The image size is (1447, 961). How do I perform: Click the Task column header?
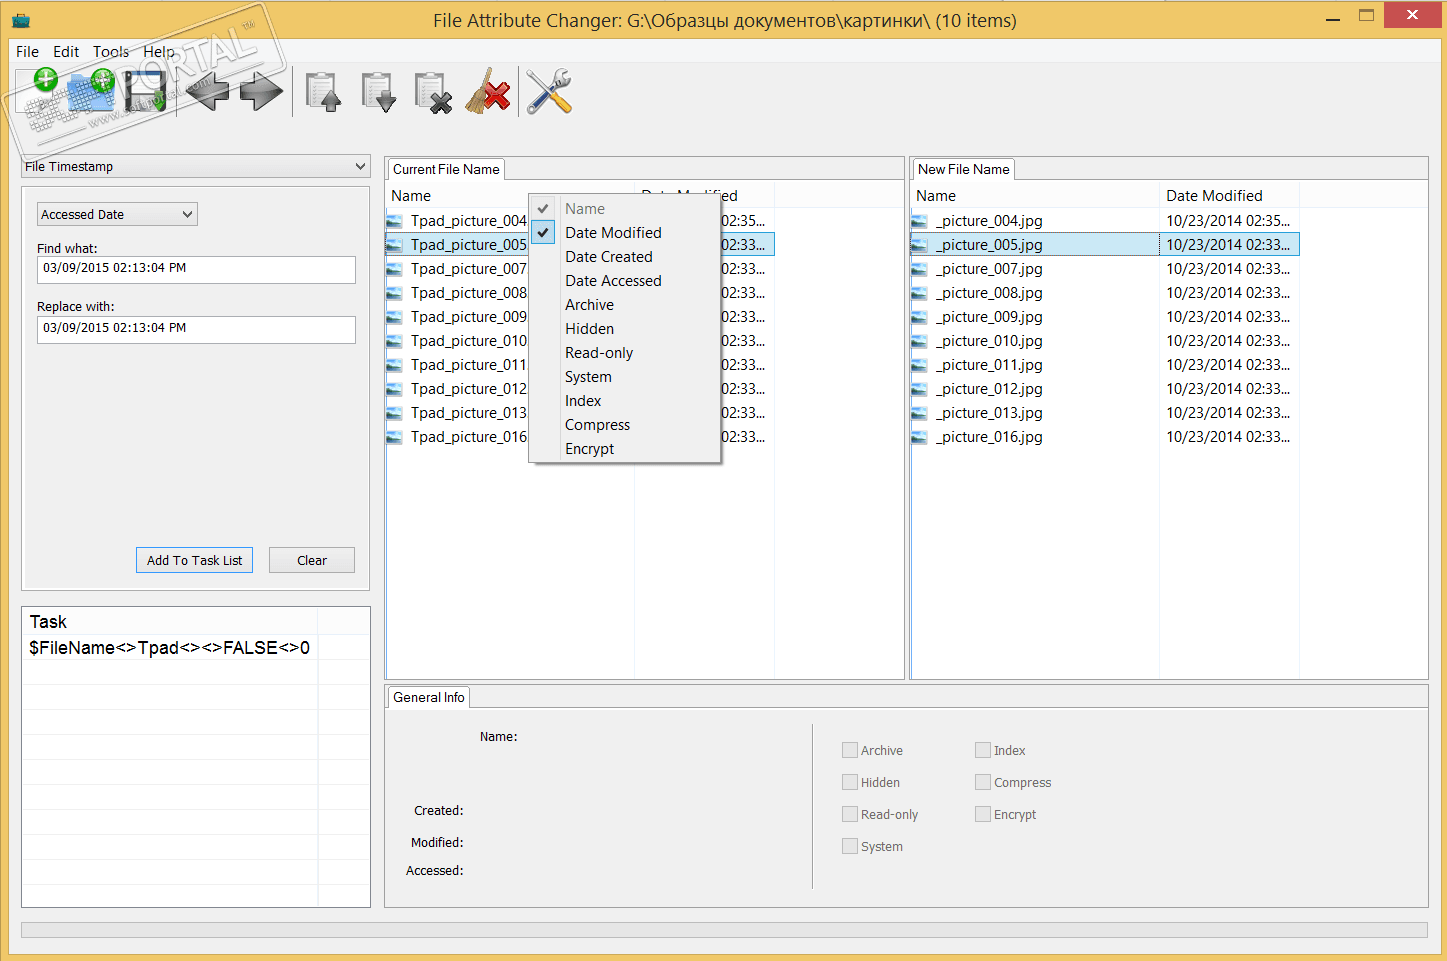170,621
